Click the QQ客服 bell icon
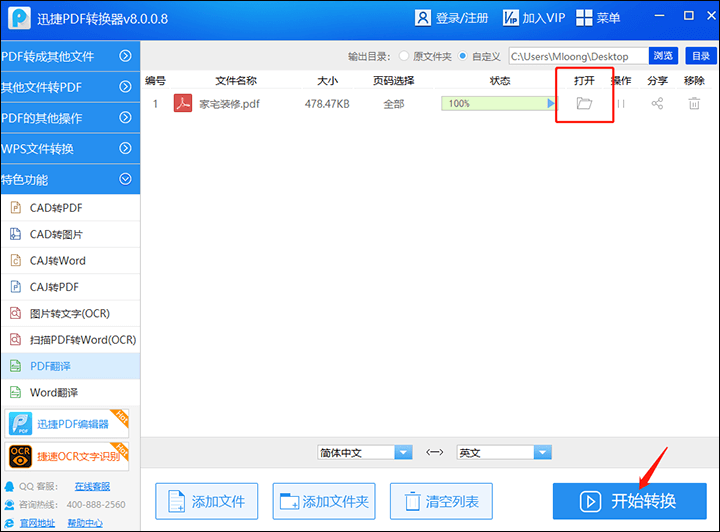This screenshot has width=720, height=532. (9, 487)
